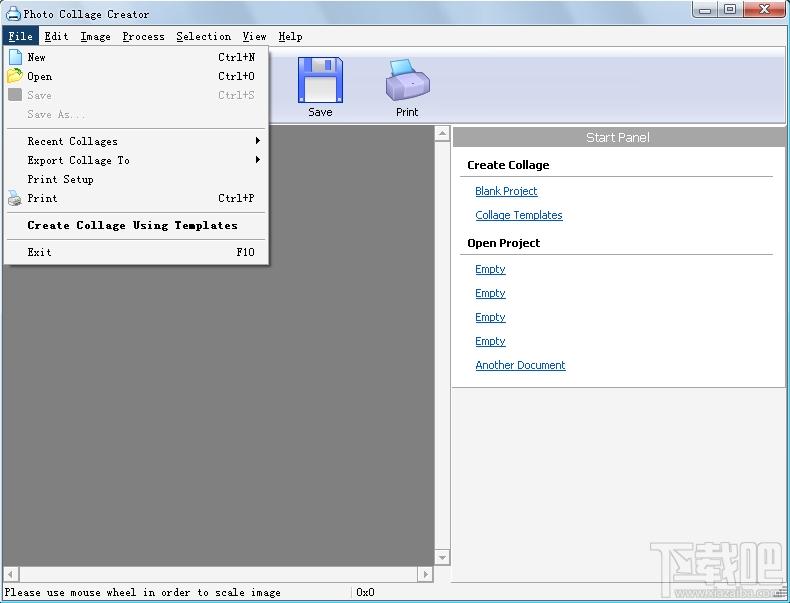Click the Another Document link
Screen dimensions: 790x603
pos(520,365)
